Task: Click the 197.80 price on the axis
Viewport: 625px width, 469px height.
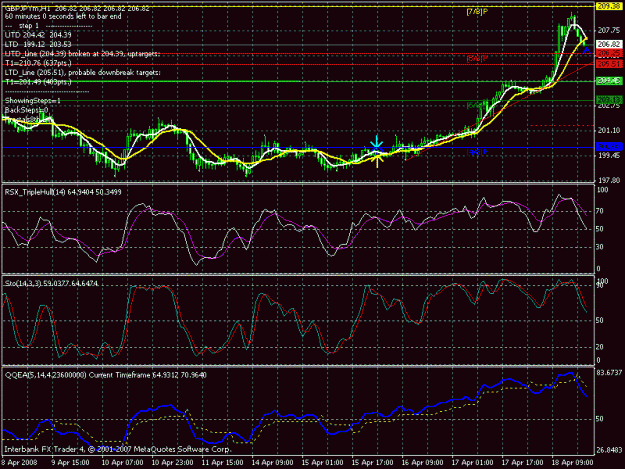Action: tap(609, 180)
